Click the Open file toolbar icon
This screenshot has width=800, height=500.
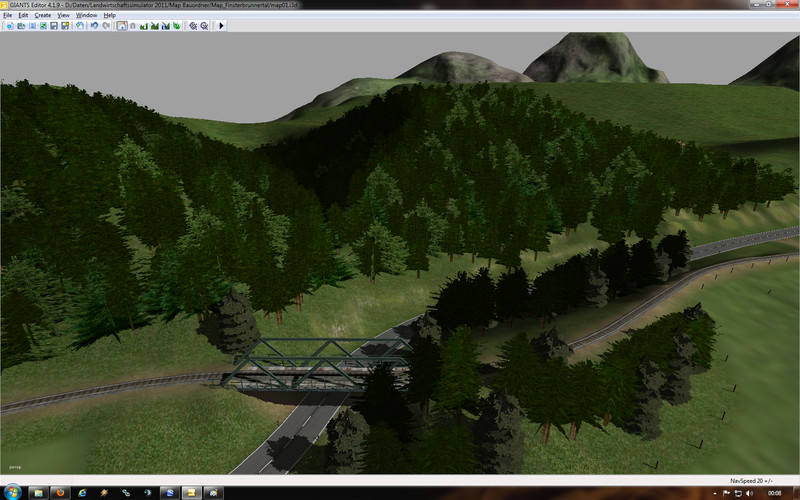tap(21, 26)
